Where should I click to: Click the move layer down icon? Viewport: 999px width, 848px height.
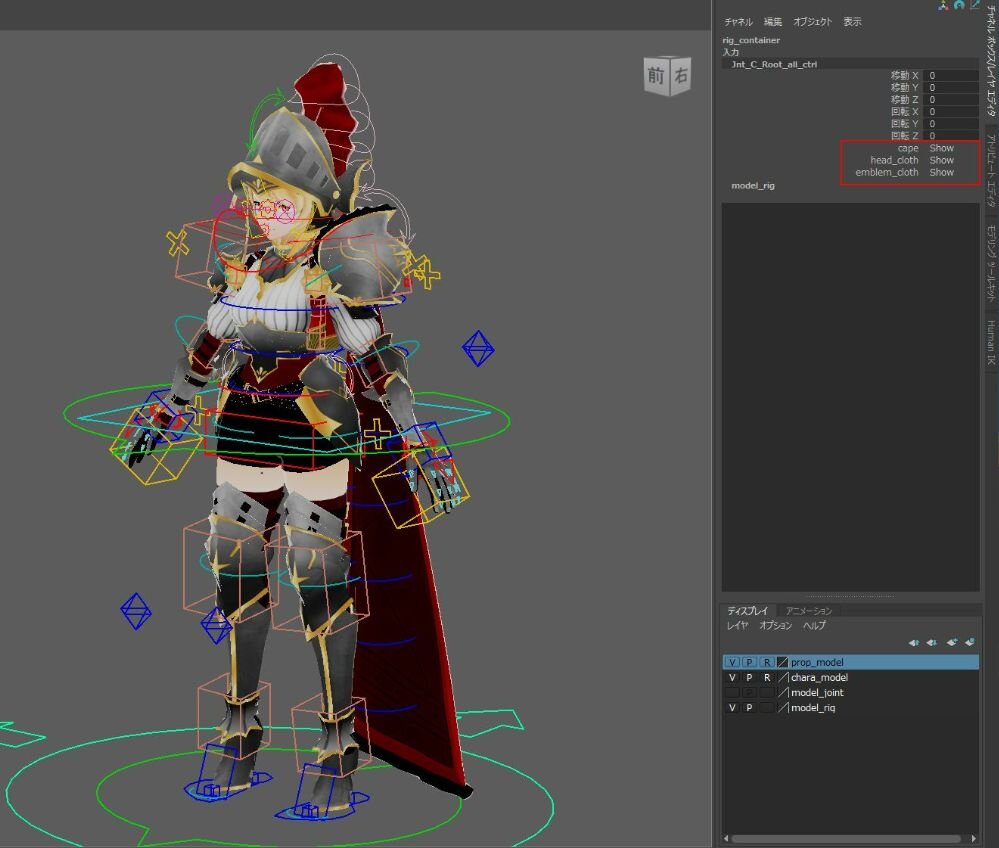[932, 643]
